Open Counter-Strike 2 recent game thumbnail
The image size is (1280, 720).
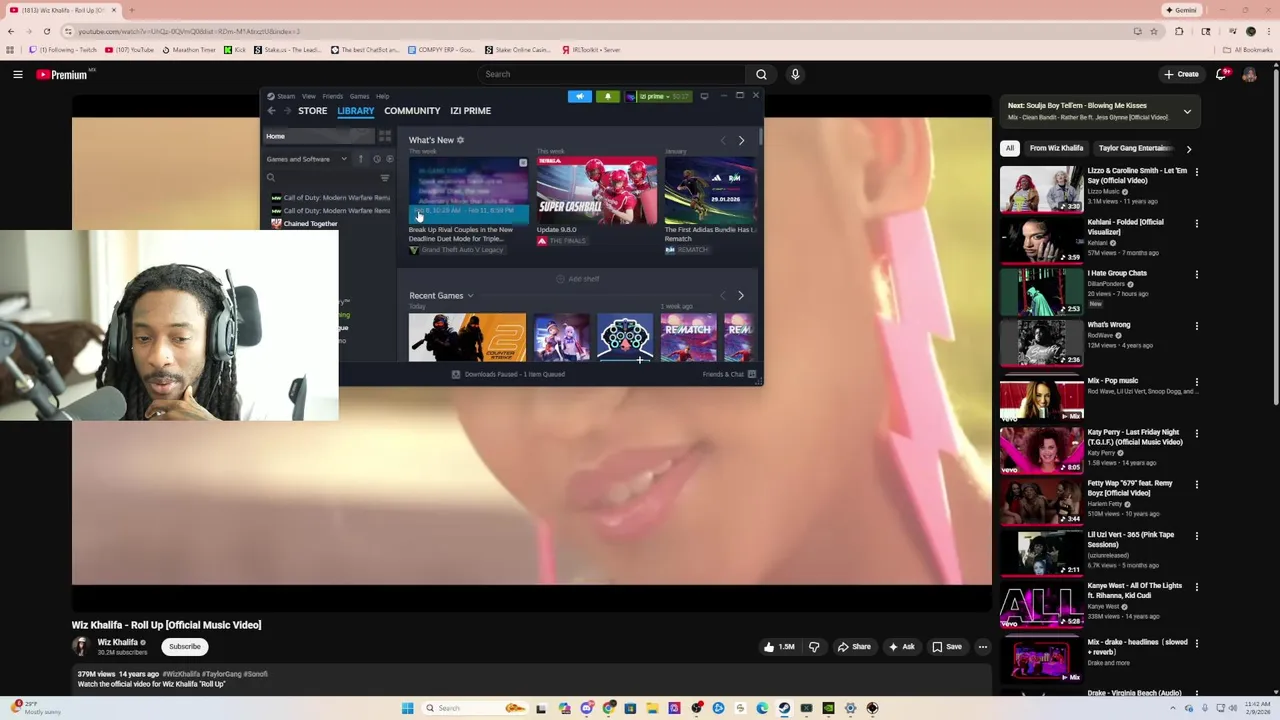pos(467,337)
